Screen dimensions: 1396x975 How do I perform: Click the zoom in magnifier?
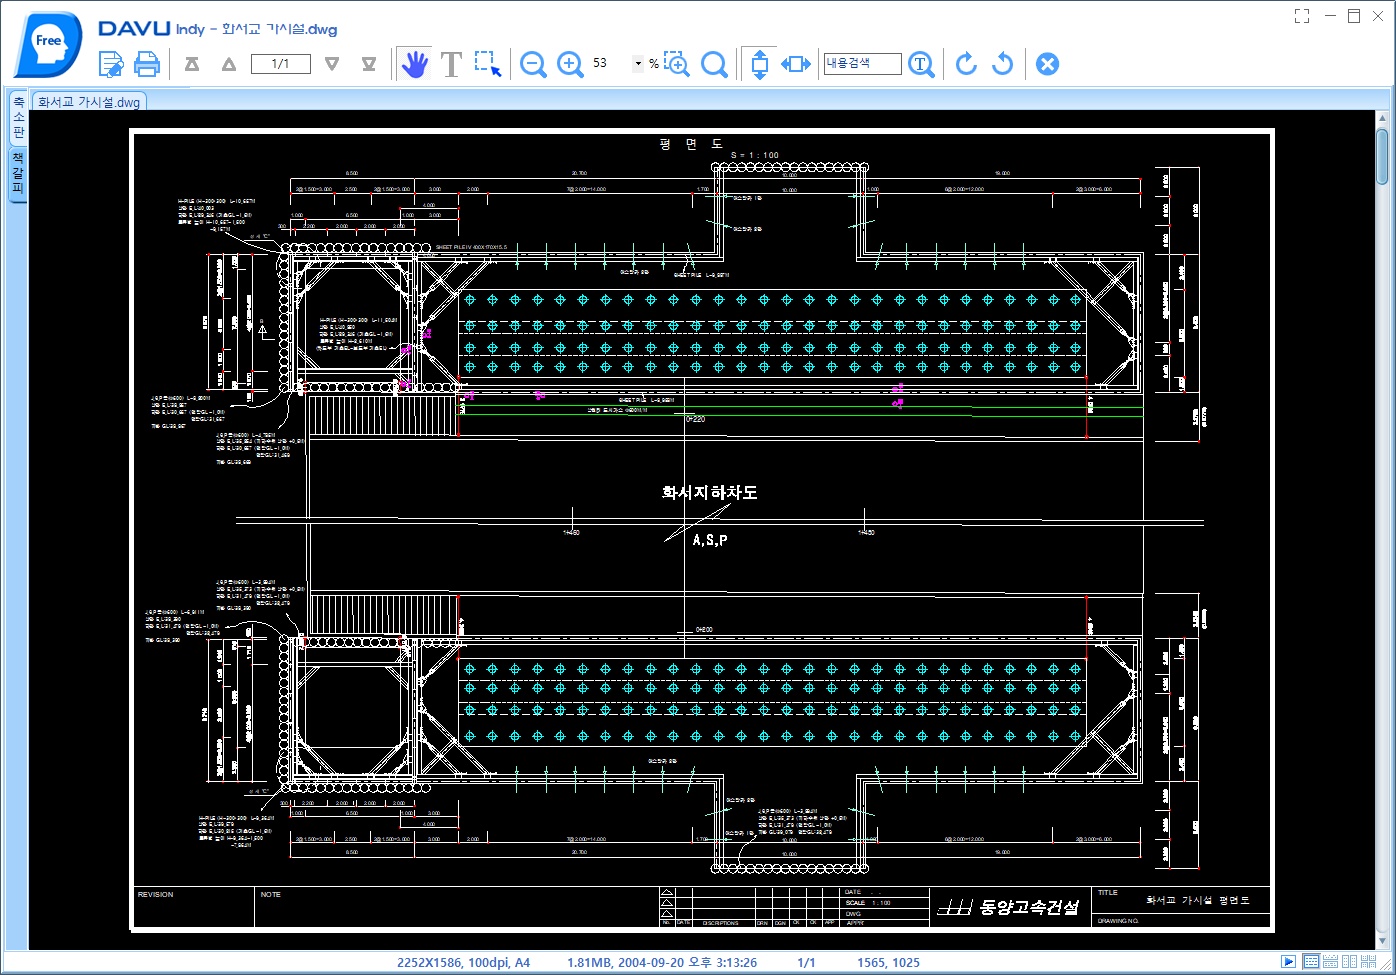[x=570, y=64]
